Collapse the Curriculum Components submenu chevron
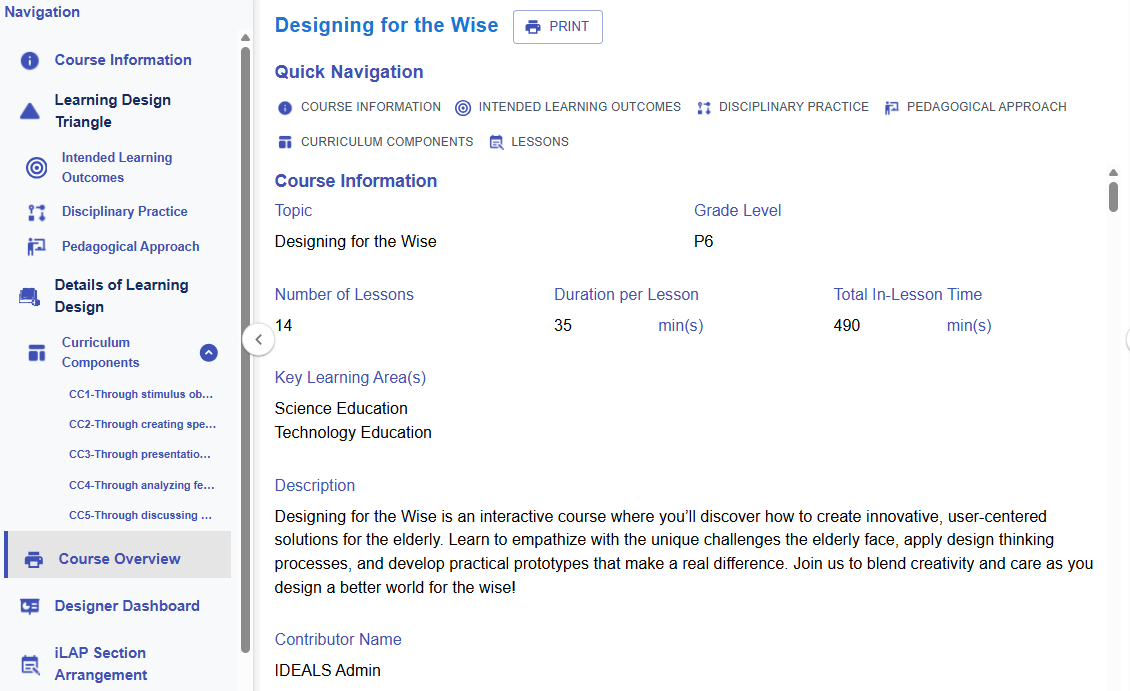The width and height of the screenshot is (1130, 691). pyautogui.click(x=208, y=352)
